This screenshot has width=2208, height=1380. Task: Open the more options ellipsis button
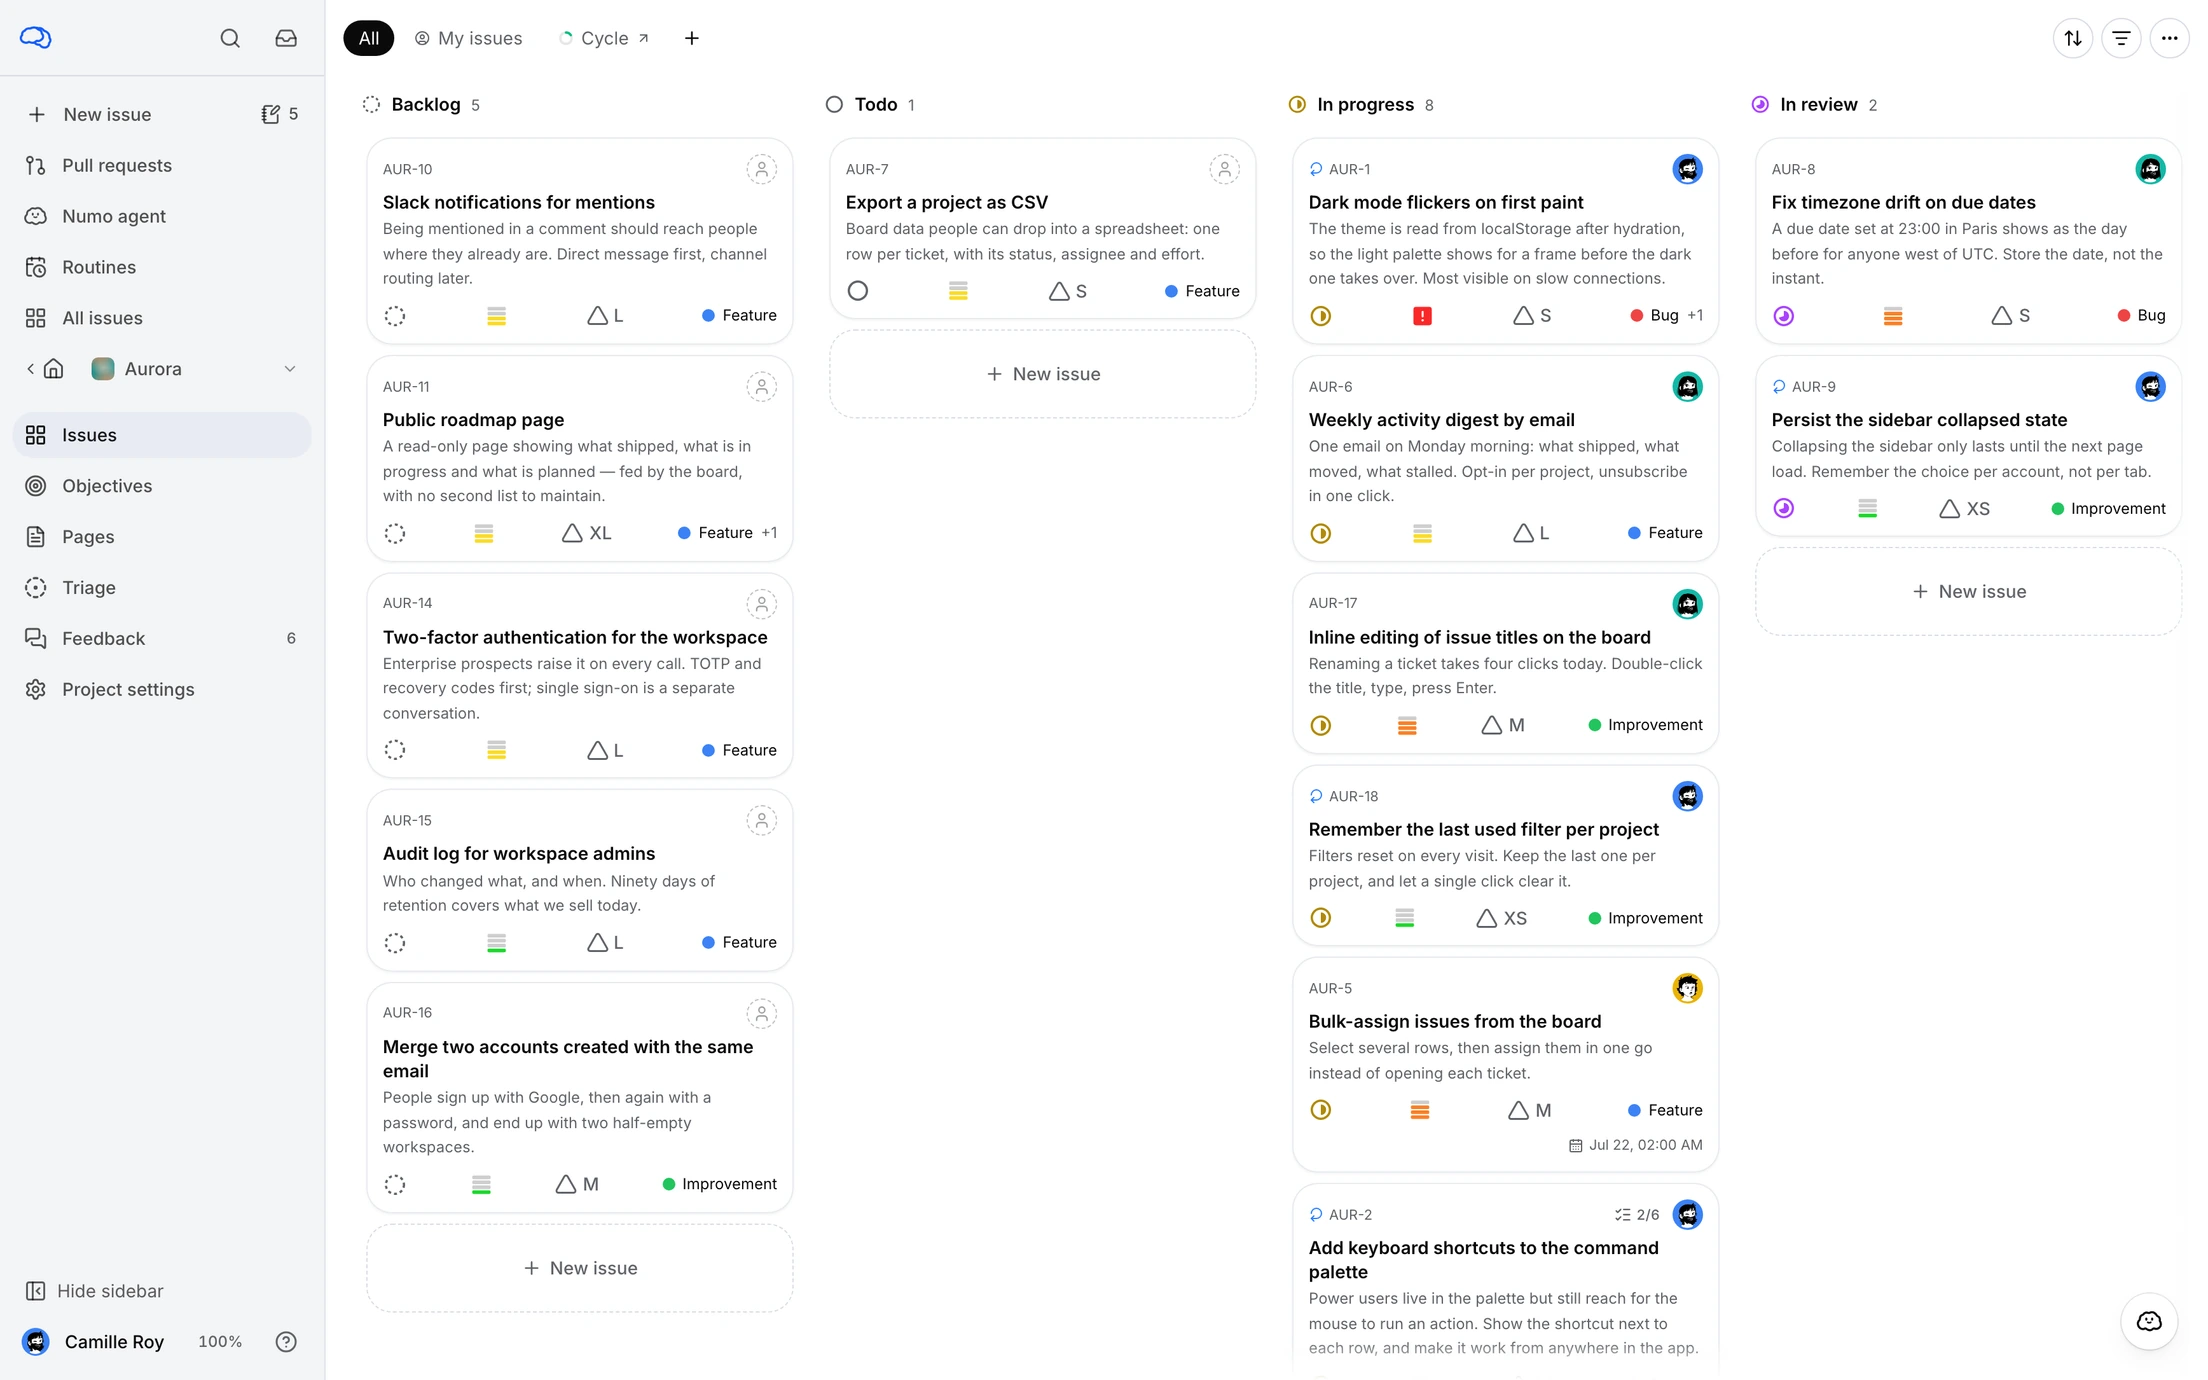coord(2169,38)
